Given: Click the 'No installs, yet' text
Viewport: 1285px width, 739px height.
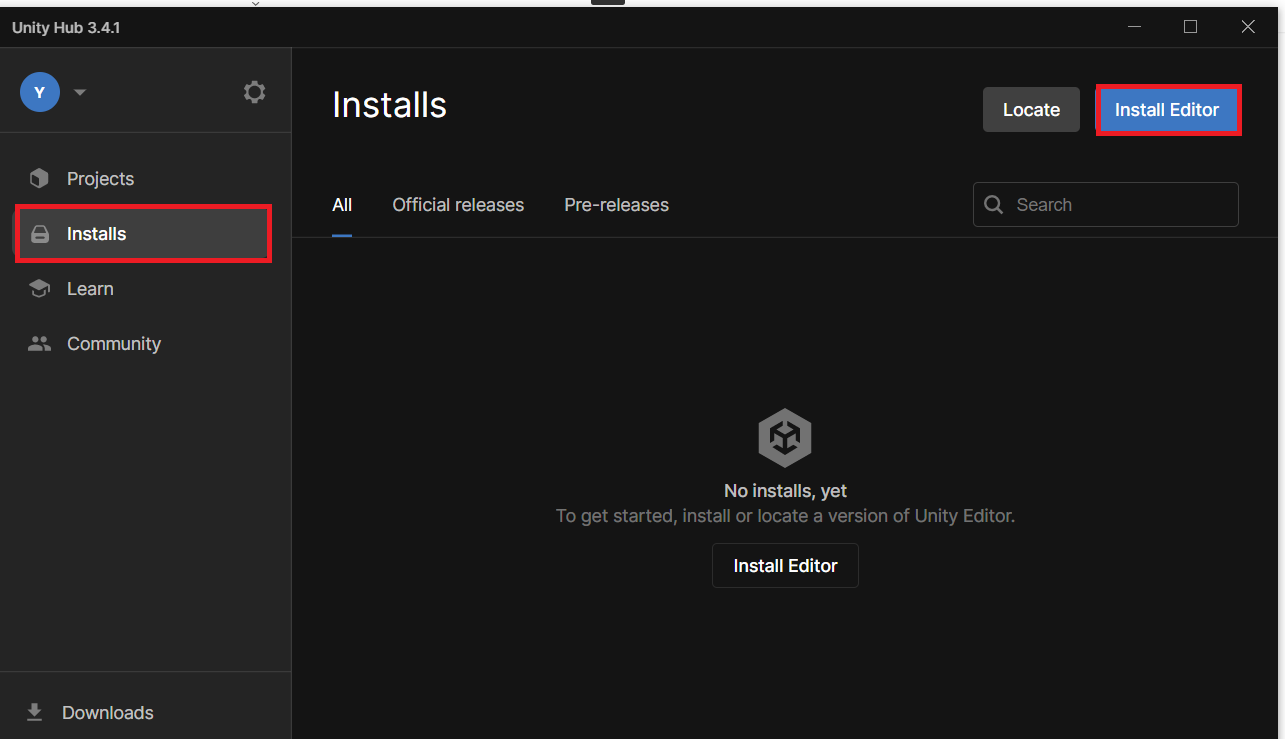Looking at the screenshot, I should [x=785, y=491].
